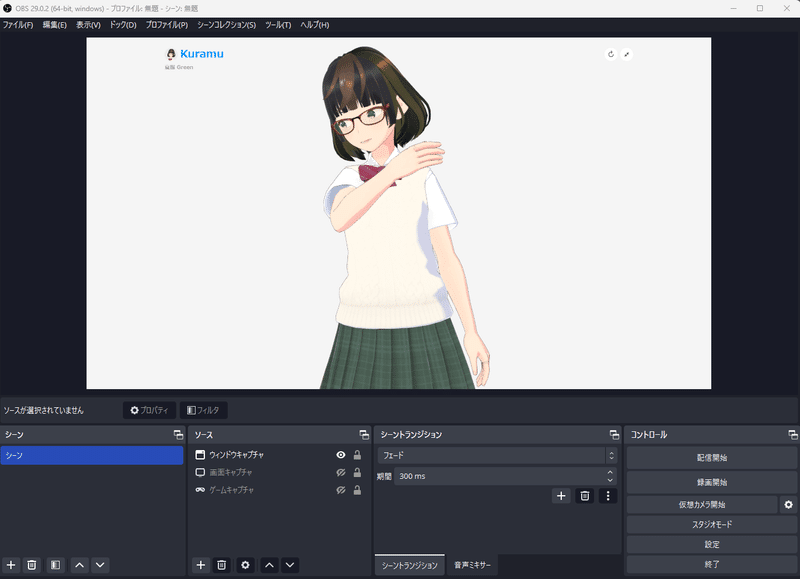
Task: Click the window icon beside ウィンドウキャプチャ
Action: 200,455
